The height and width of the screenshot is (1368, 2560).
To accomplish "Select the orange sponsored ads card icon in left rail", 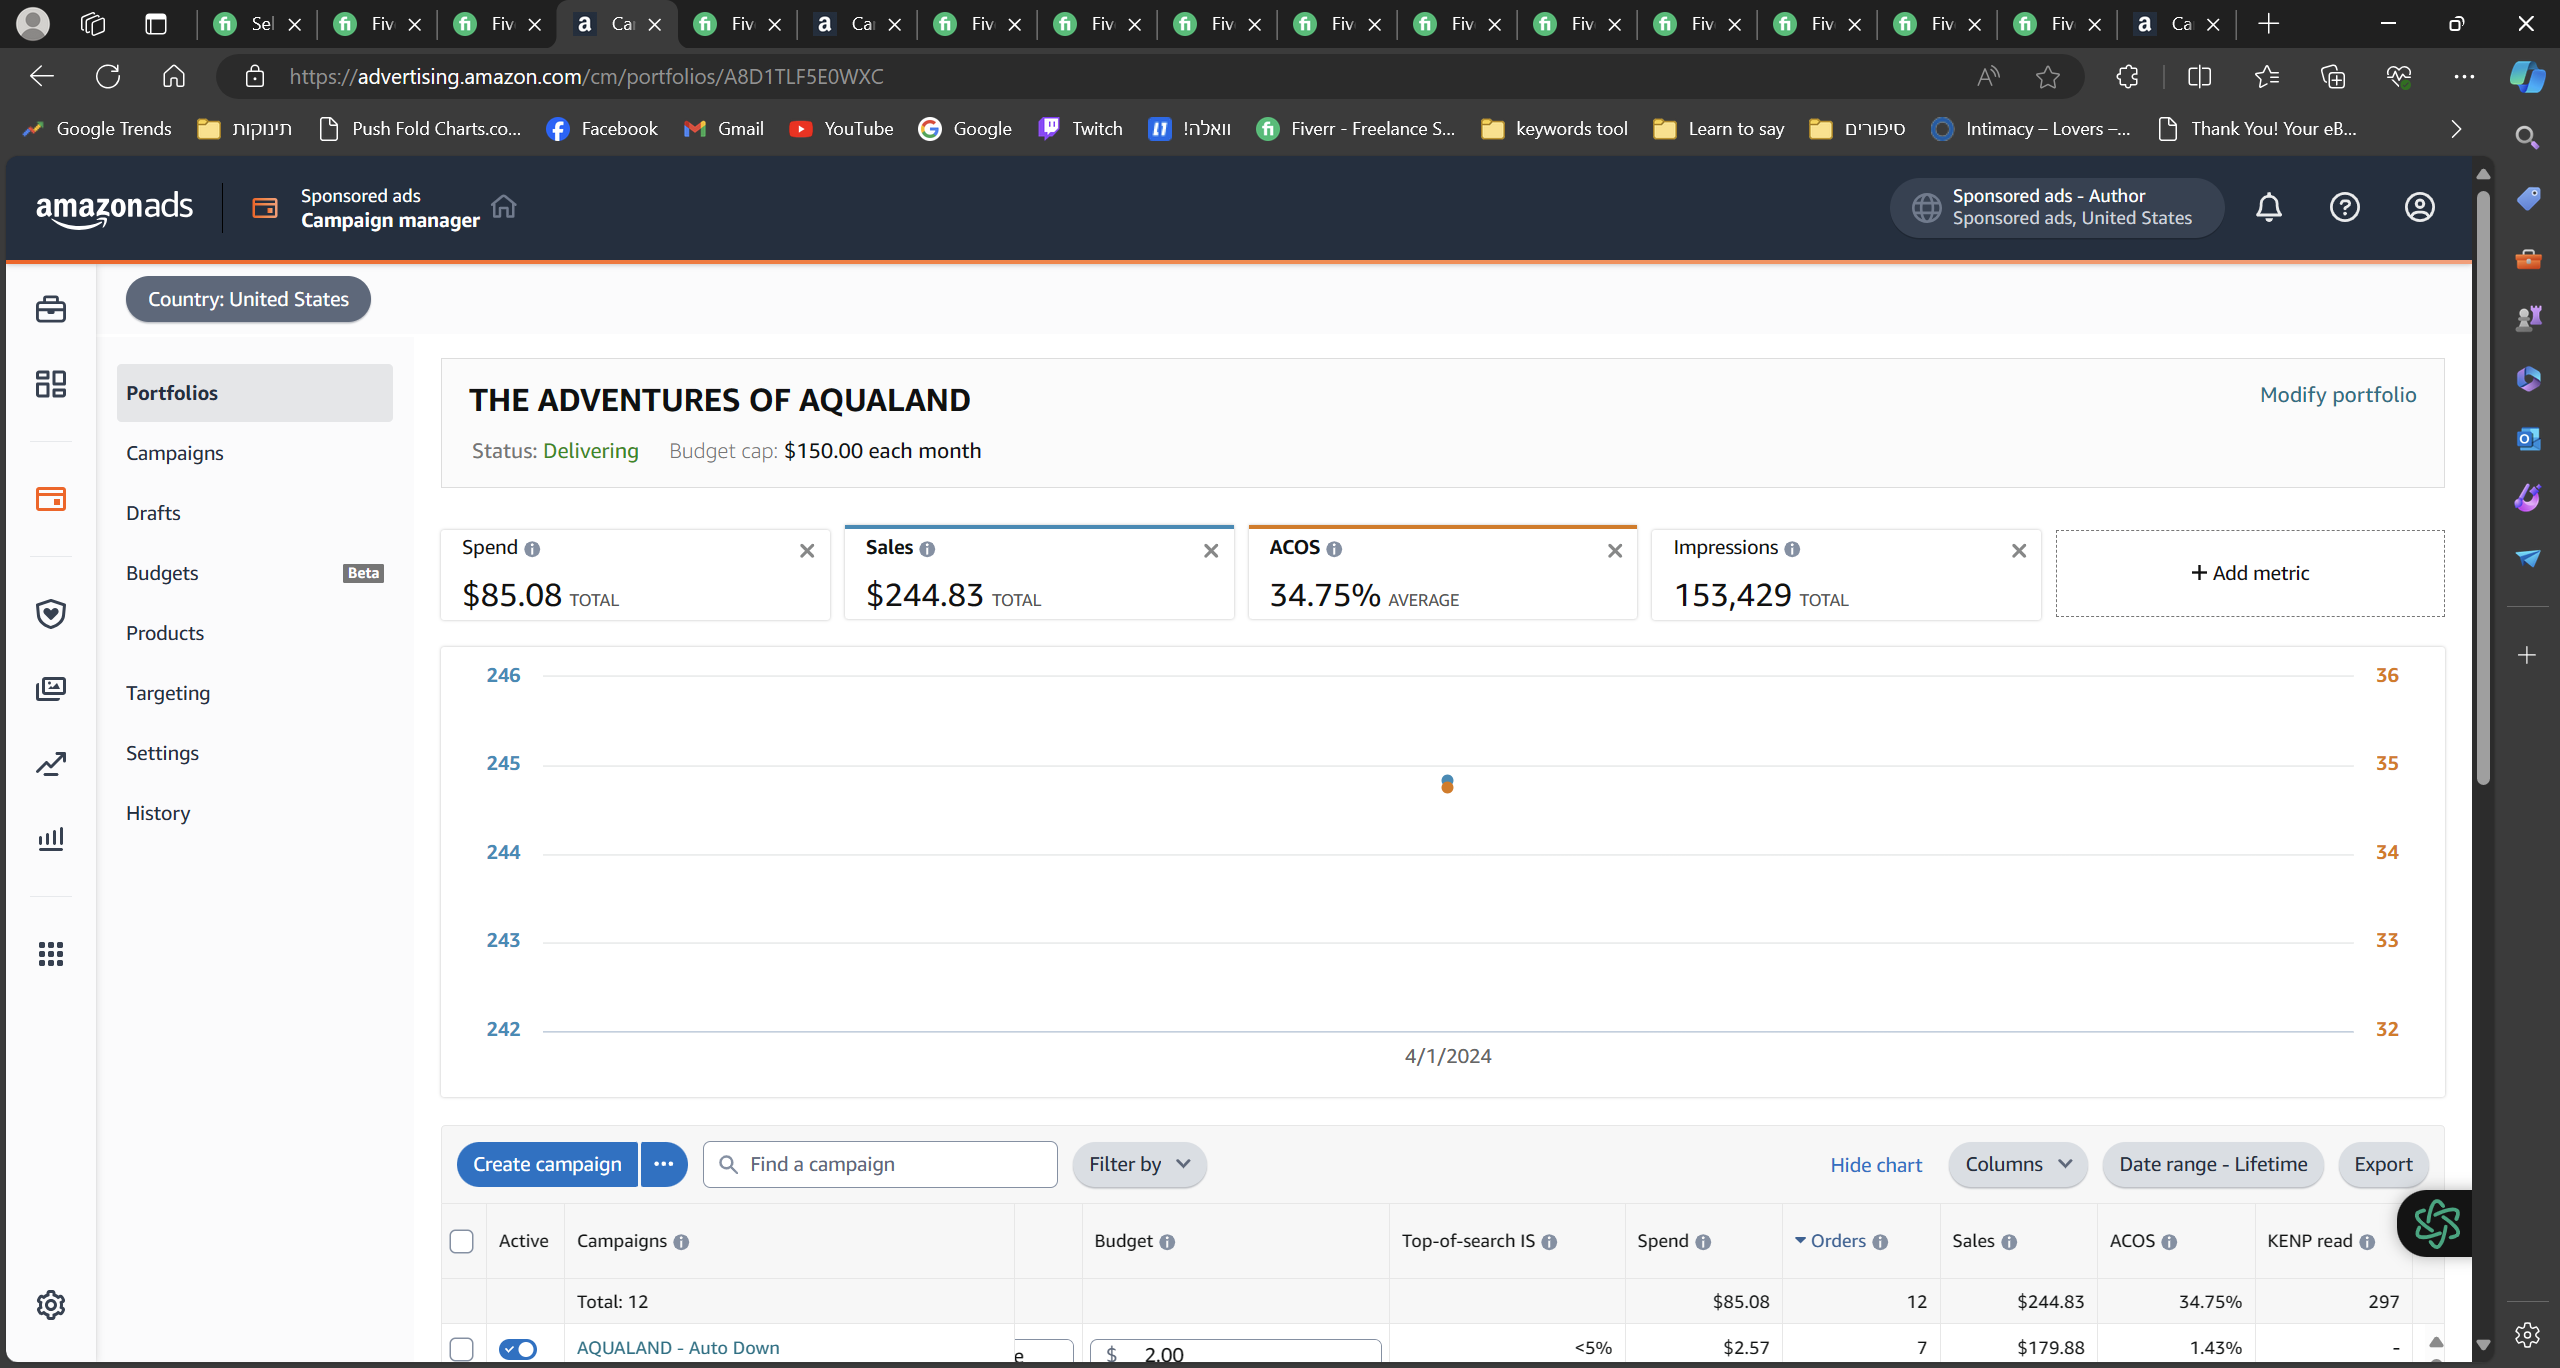I will (51, 498).
